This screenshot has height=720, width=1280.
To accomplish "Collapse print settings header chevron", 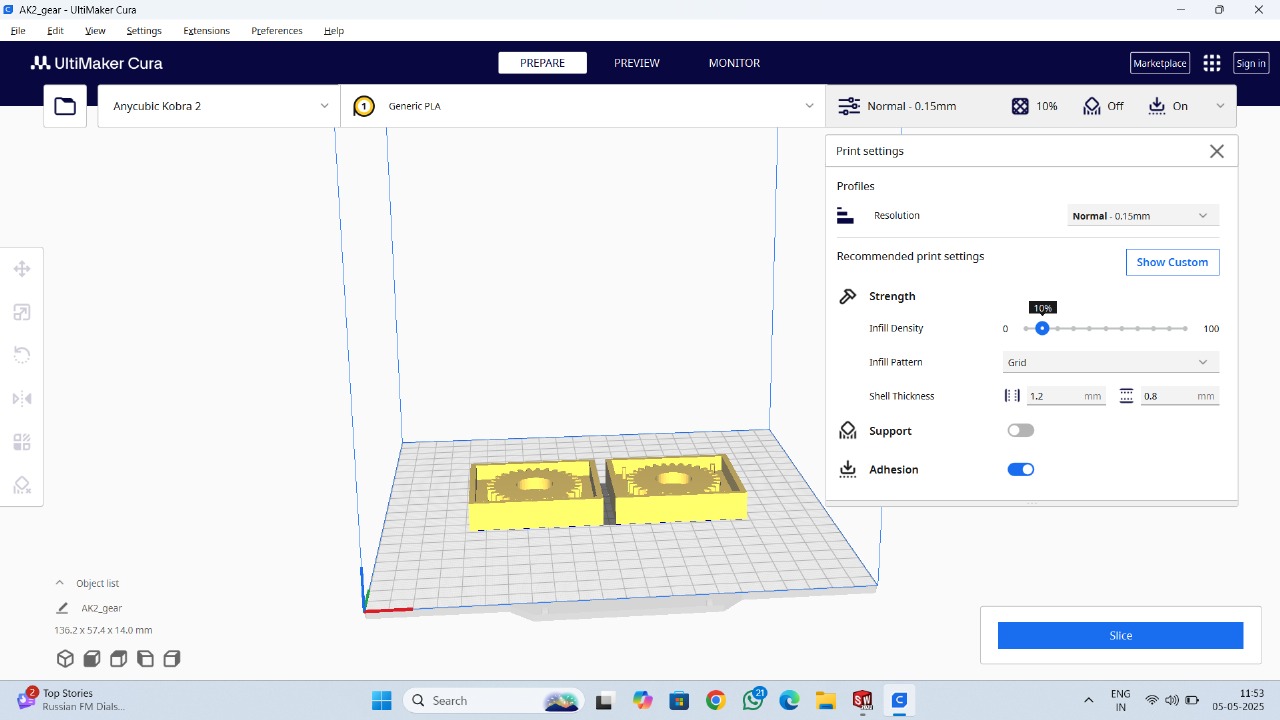I will 1220,106.
